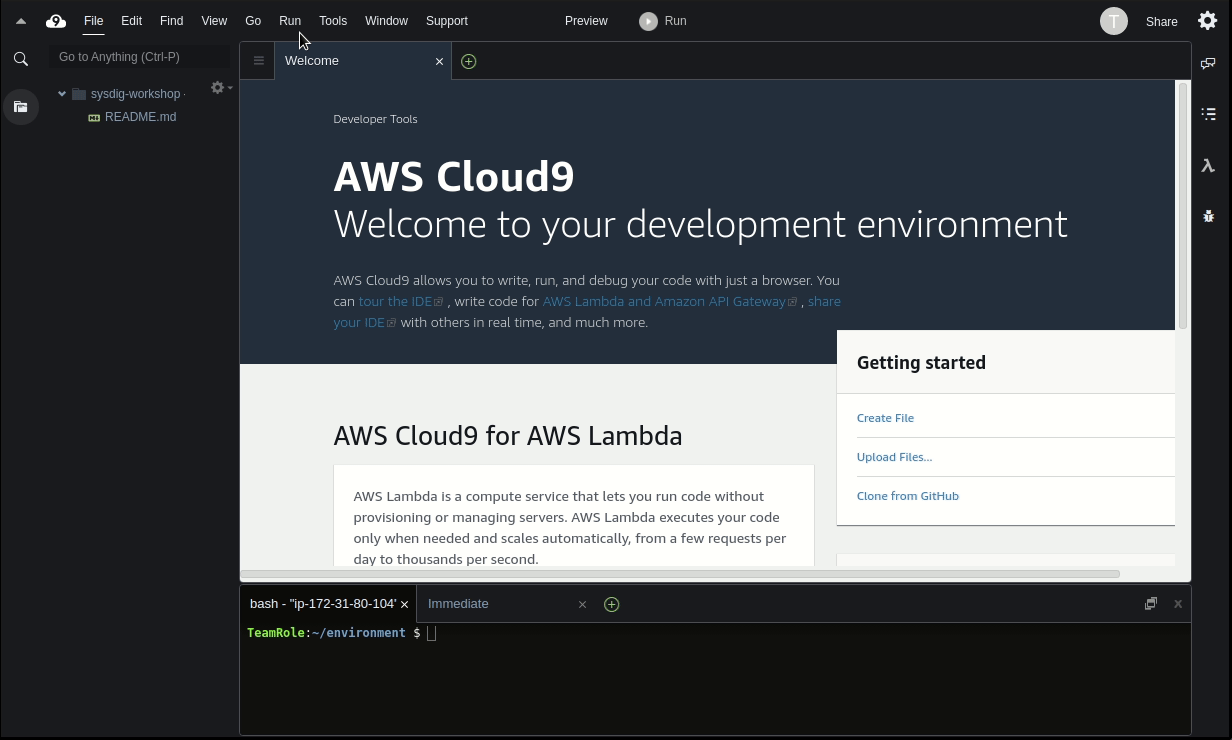
Task: Collapse the menu bar with the up arrow
Action: (x=21, y=21)
